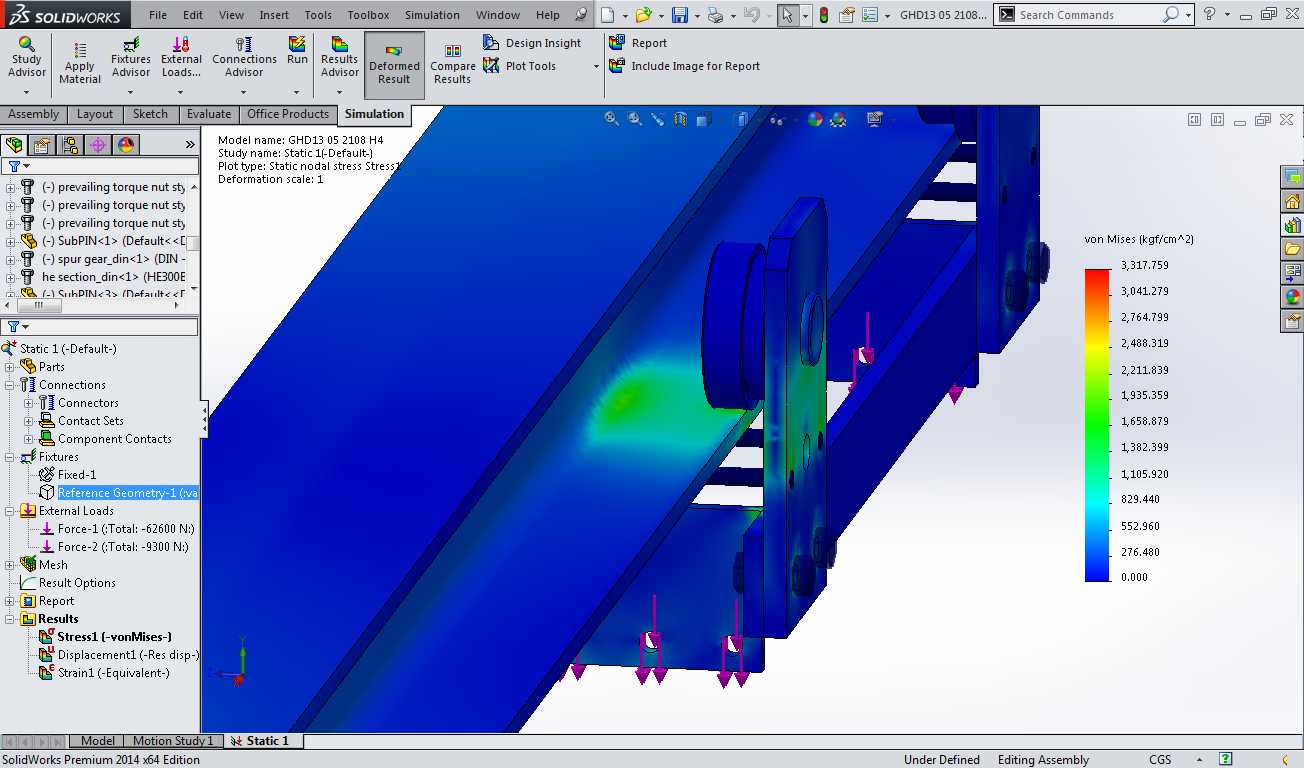Toggle the Deformed Result view
This screenshot has width=1304, height=768.
[394, 65]
